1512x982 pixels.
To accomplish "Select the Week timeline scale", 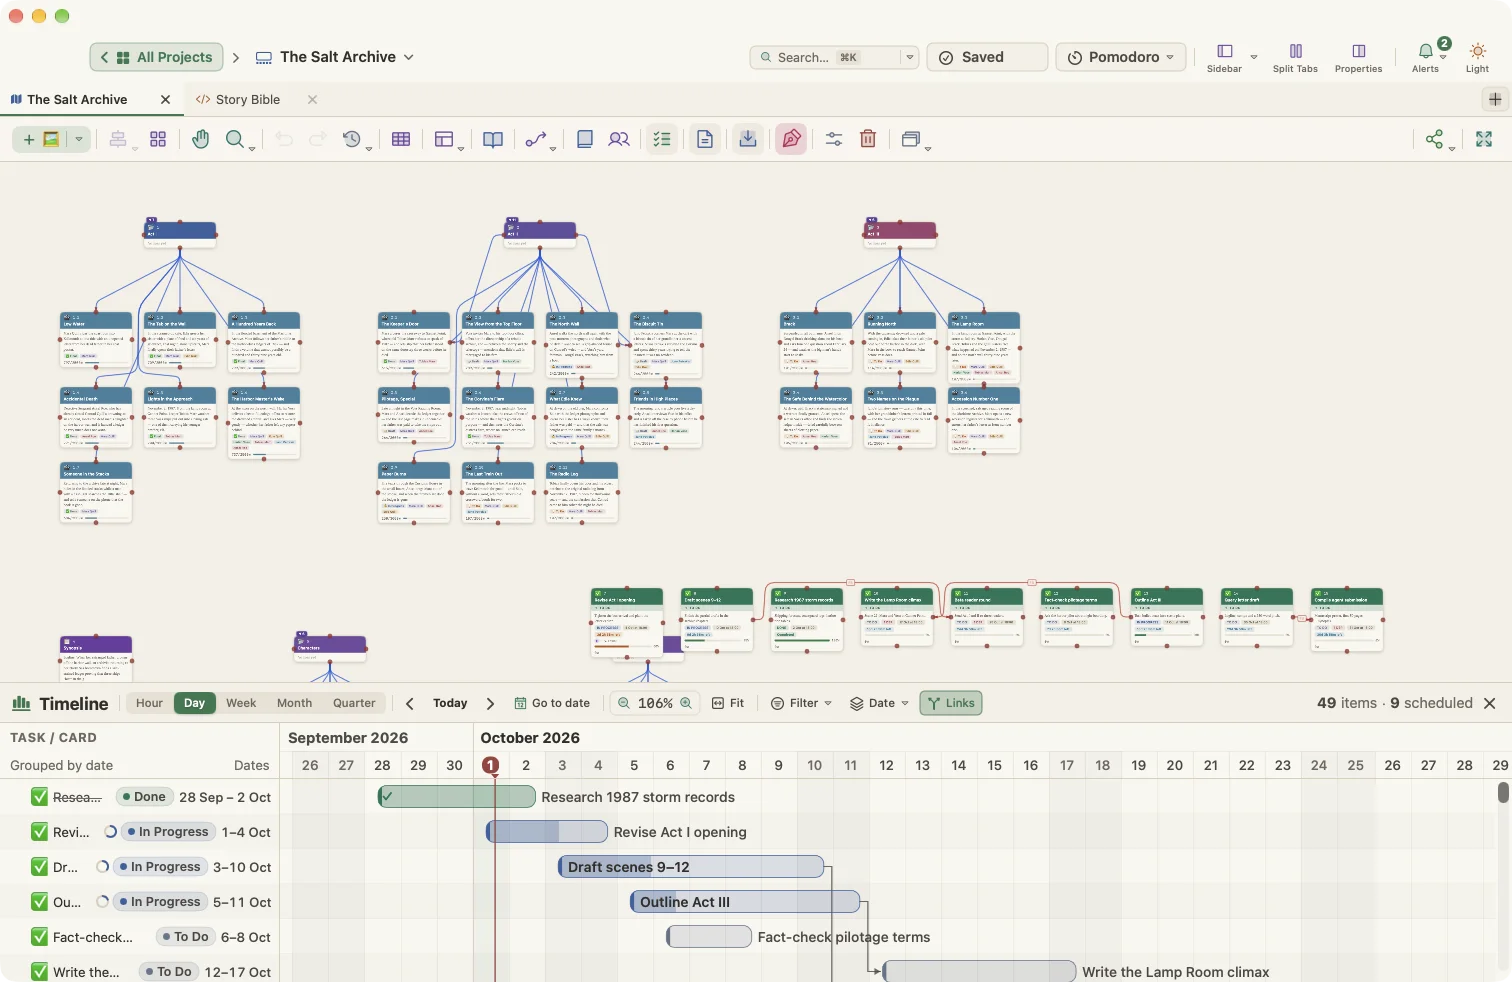I will coord(241,703).
